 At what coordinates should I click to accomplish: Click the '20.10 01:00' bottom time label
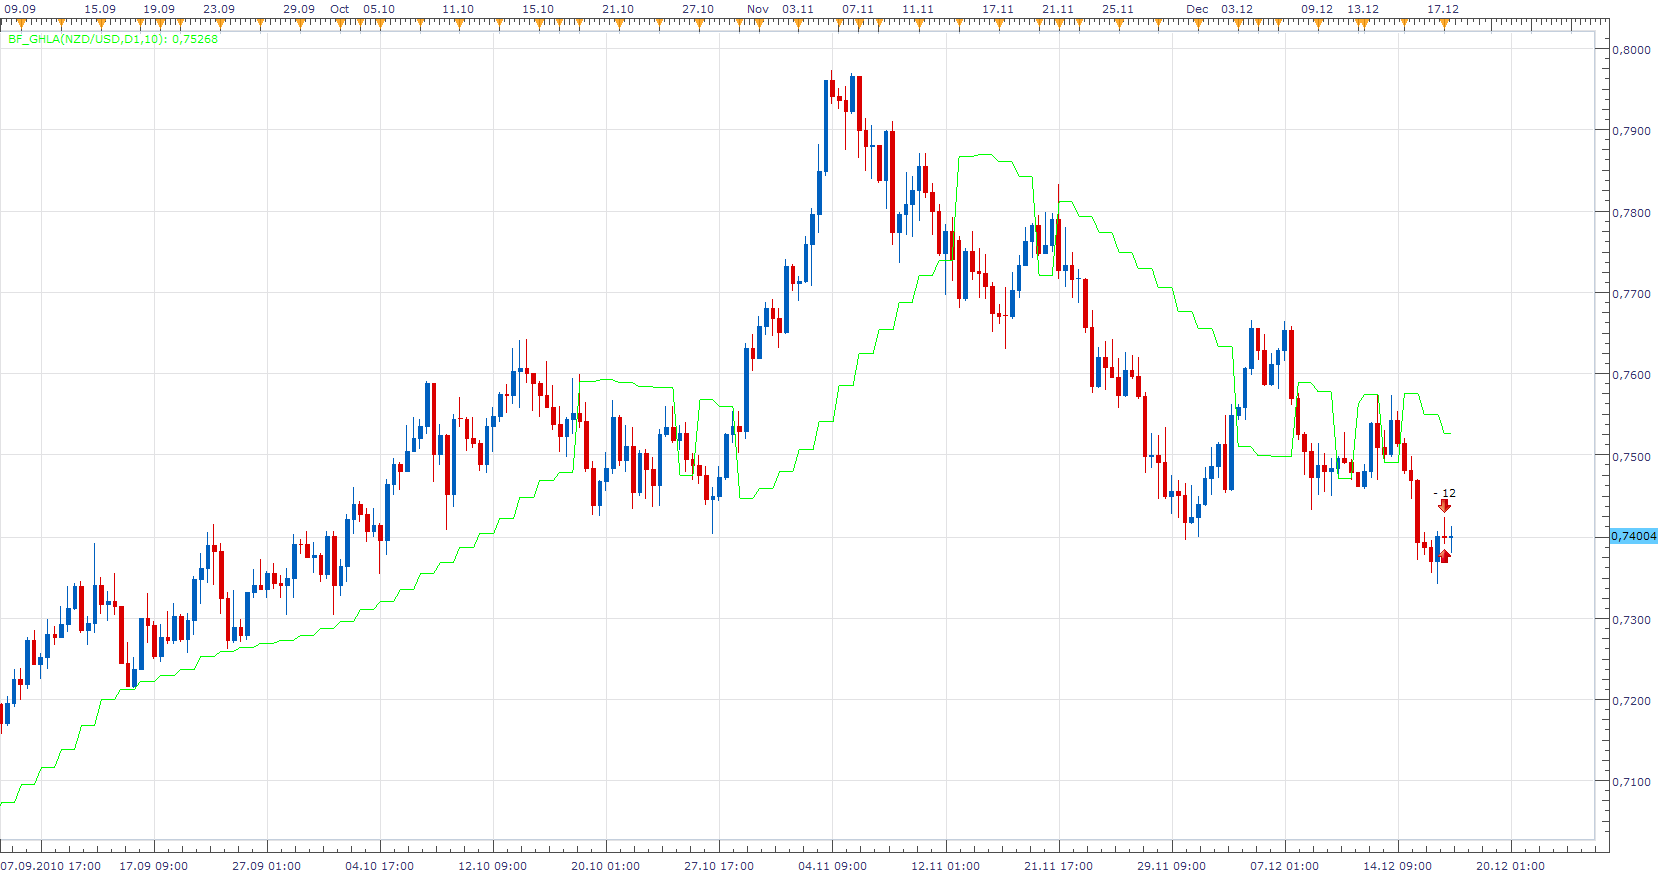[606, 866]
